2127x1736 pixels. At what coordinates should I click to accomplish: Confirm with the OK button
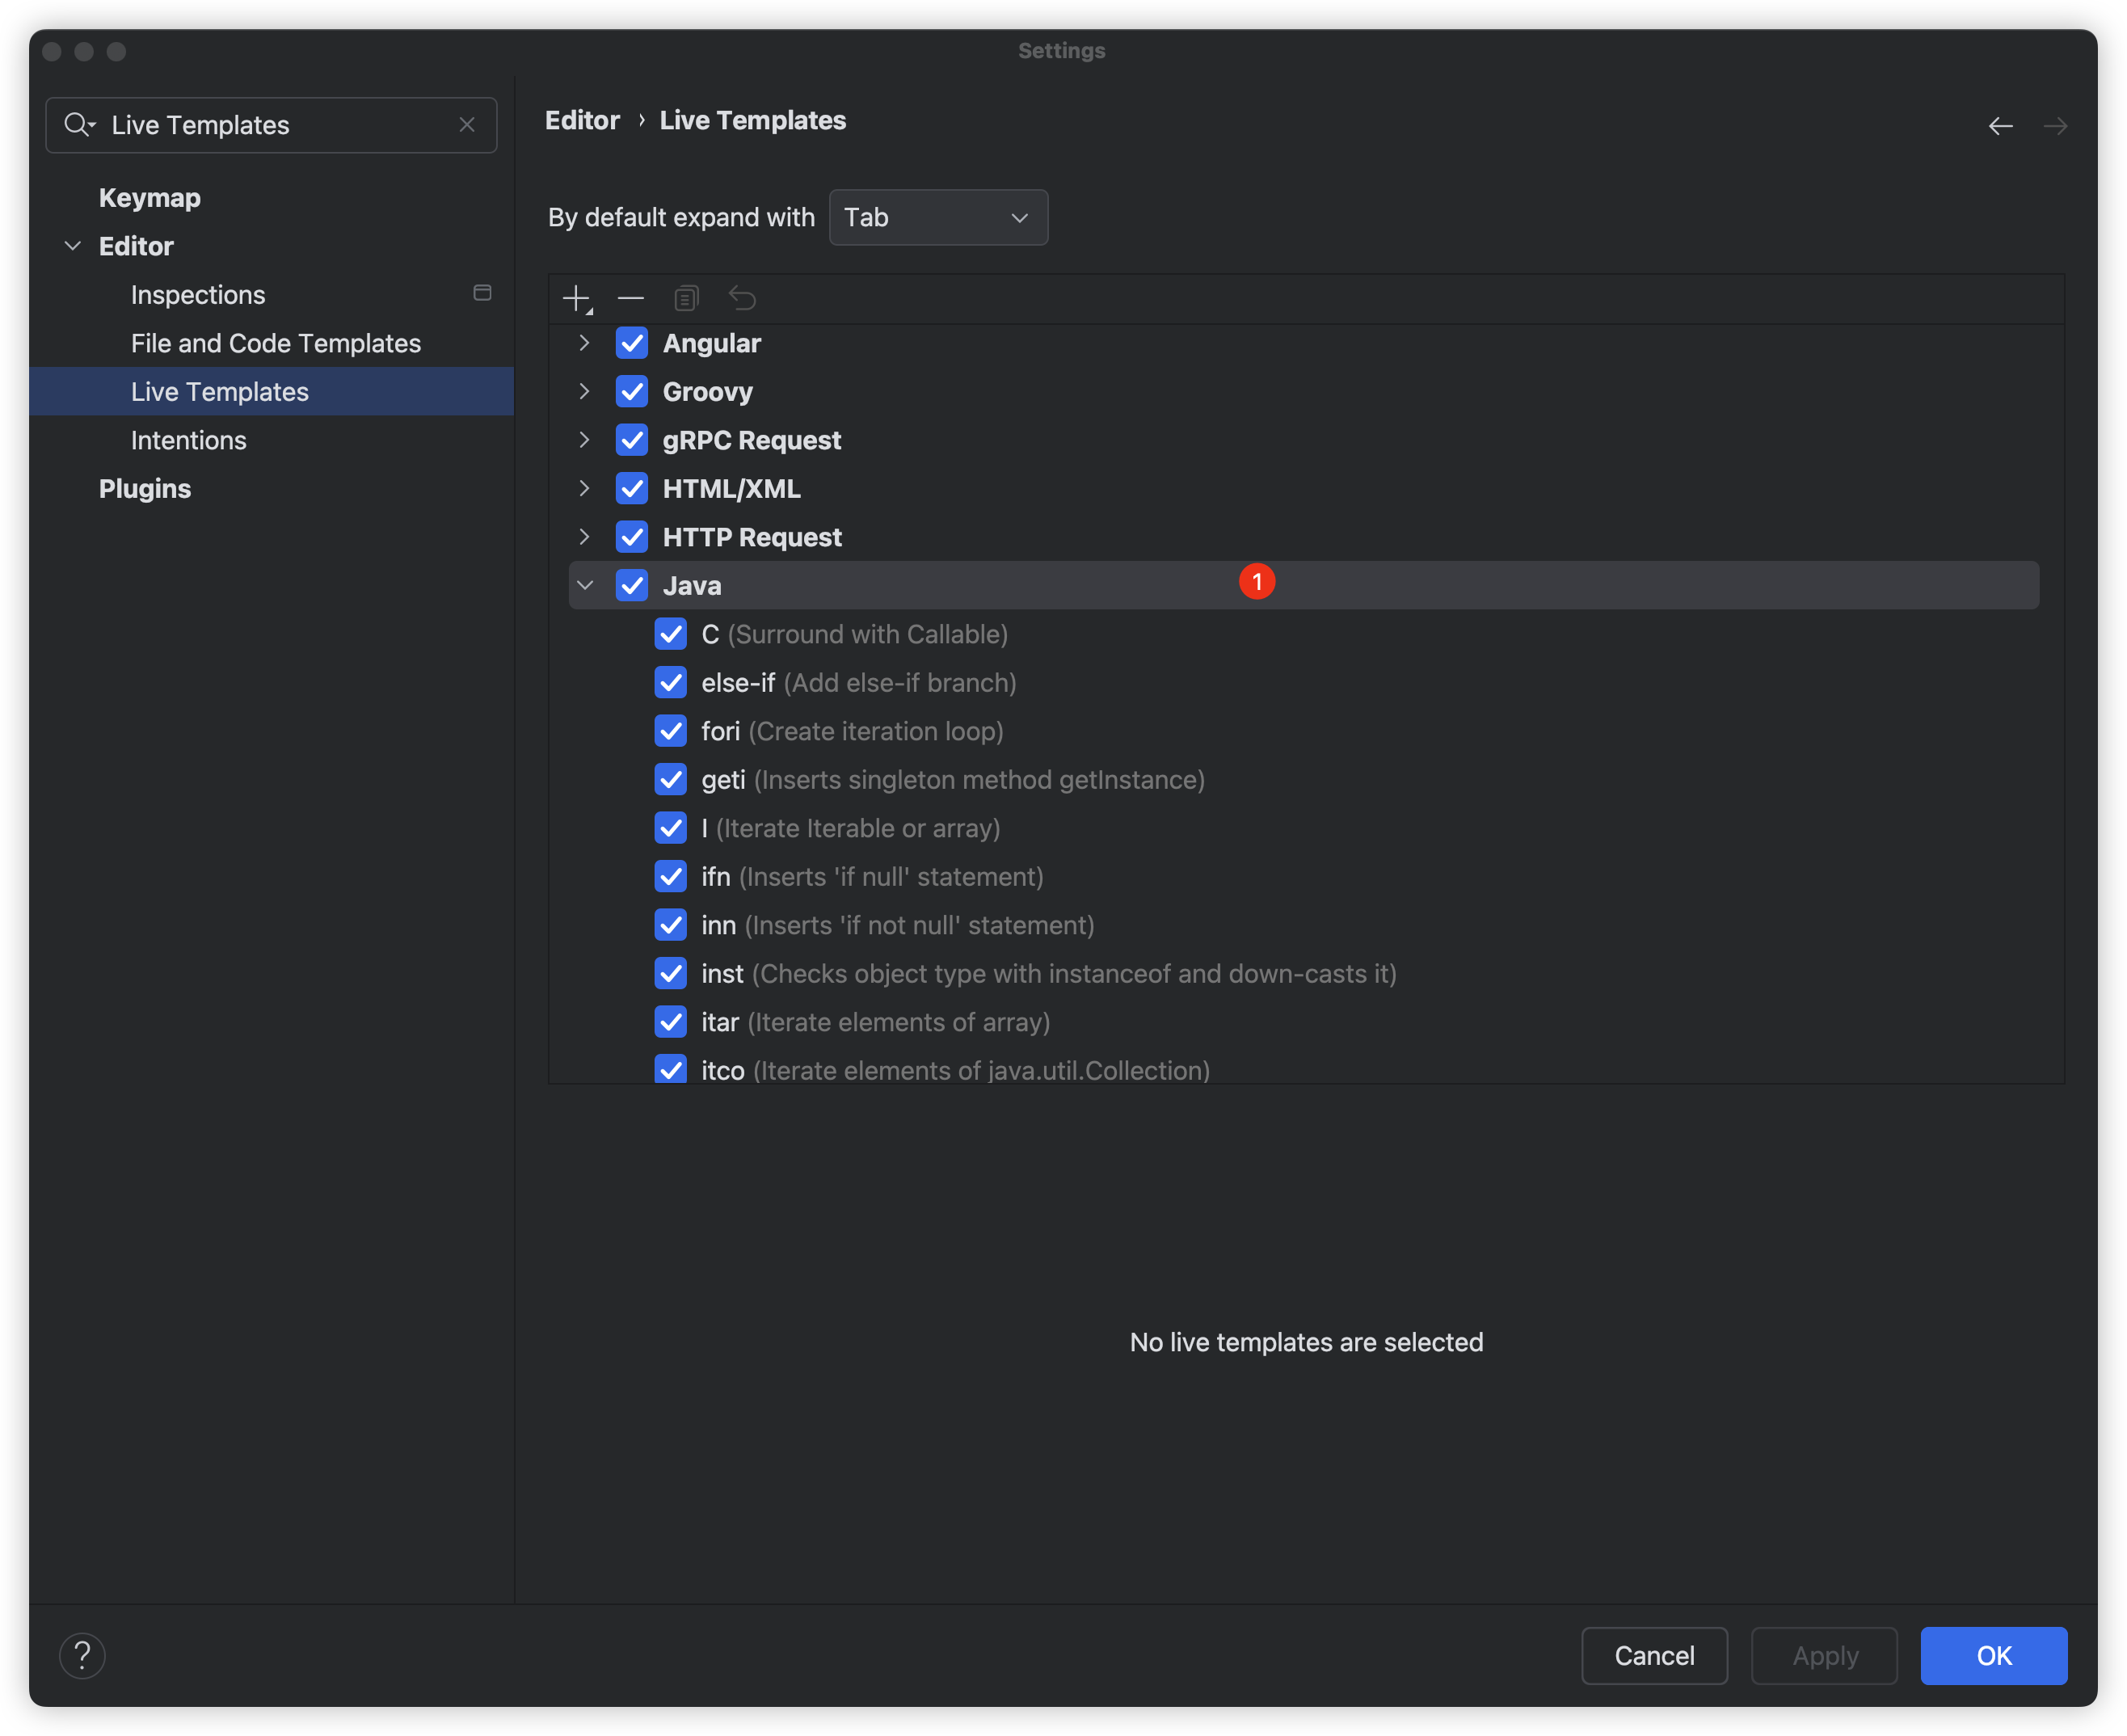pyautogui.click(x=1993, y=1656)
